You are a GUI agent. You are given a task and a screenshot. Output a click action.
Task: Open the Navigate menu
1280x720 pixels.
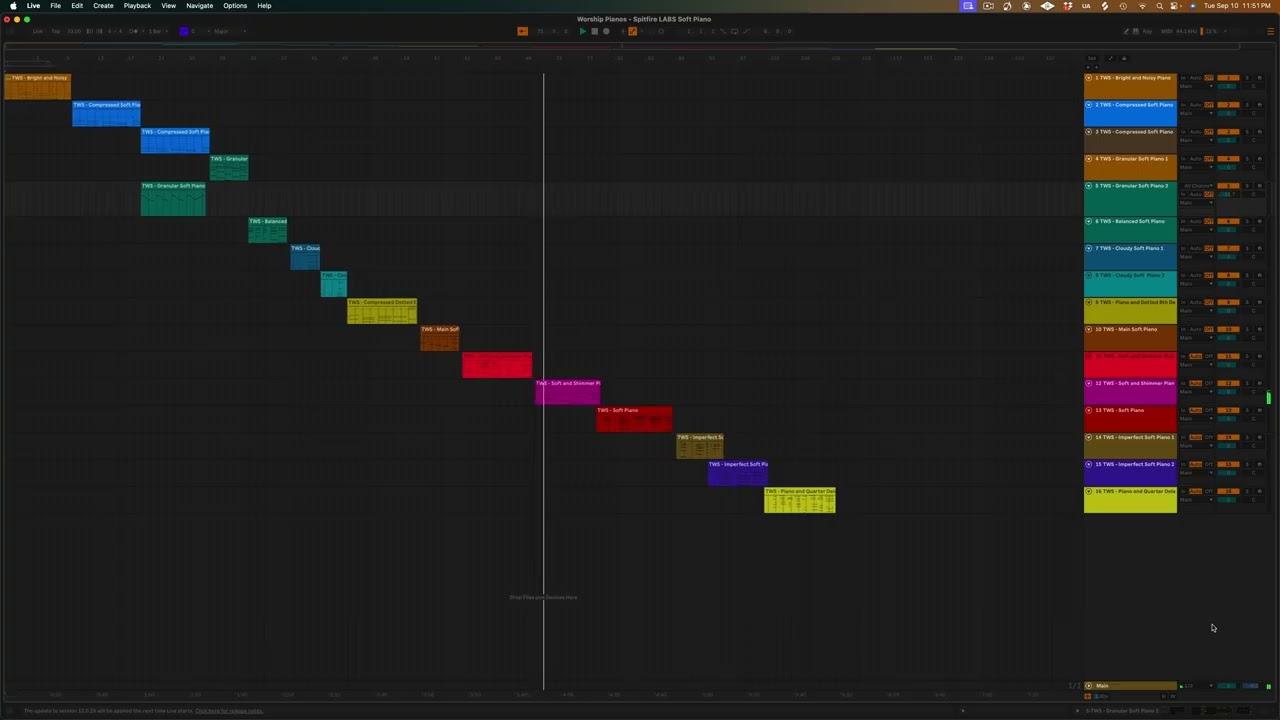click(199, 6)
